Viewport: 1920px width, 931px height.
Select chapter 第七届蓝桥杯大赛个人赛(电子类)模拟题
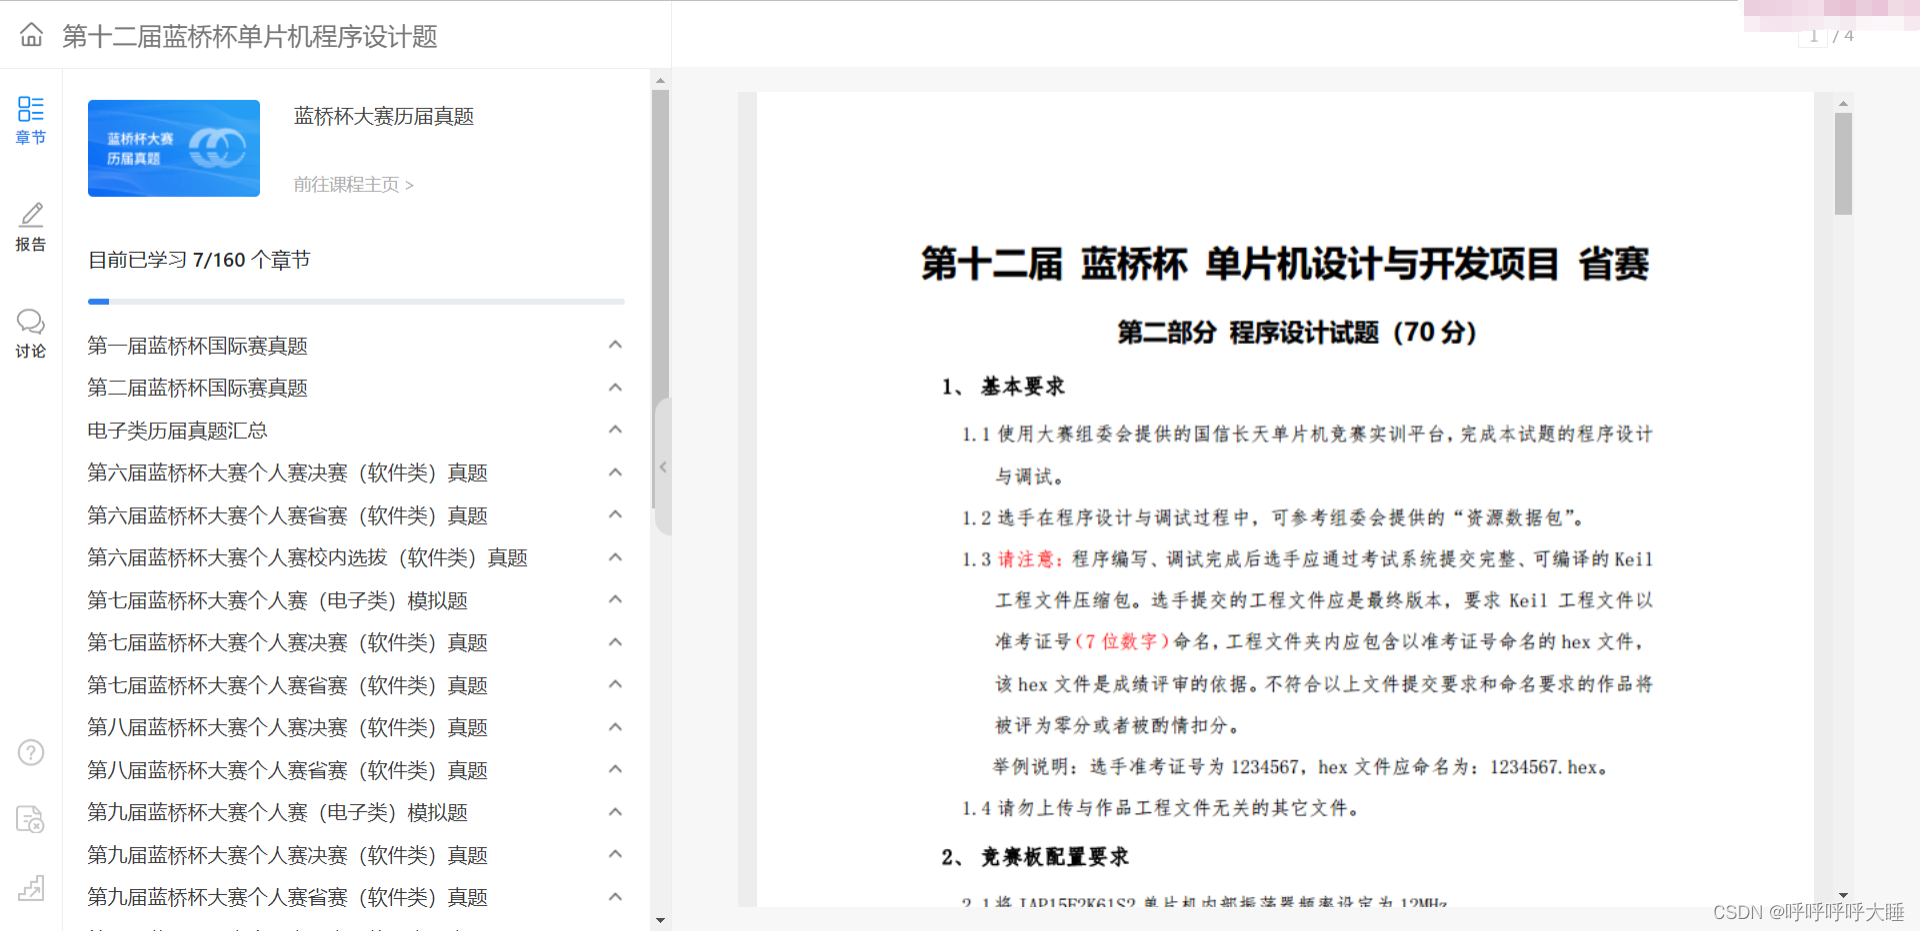point(278,601)
